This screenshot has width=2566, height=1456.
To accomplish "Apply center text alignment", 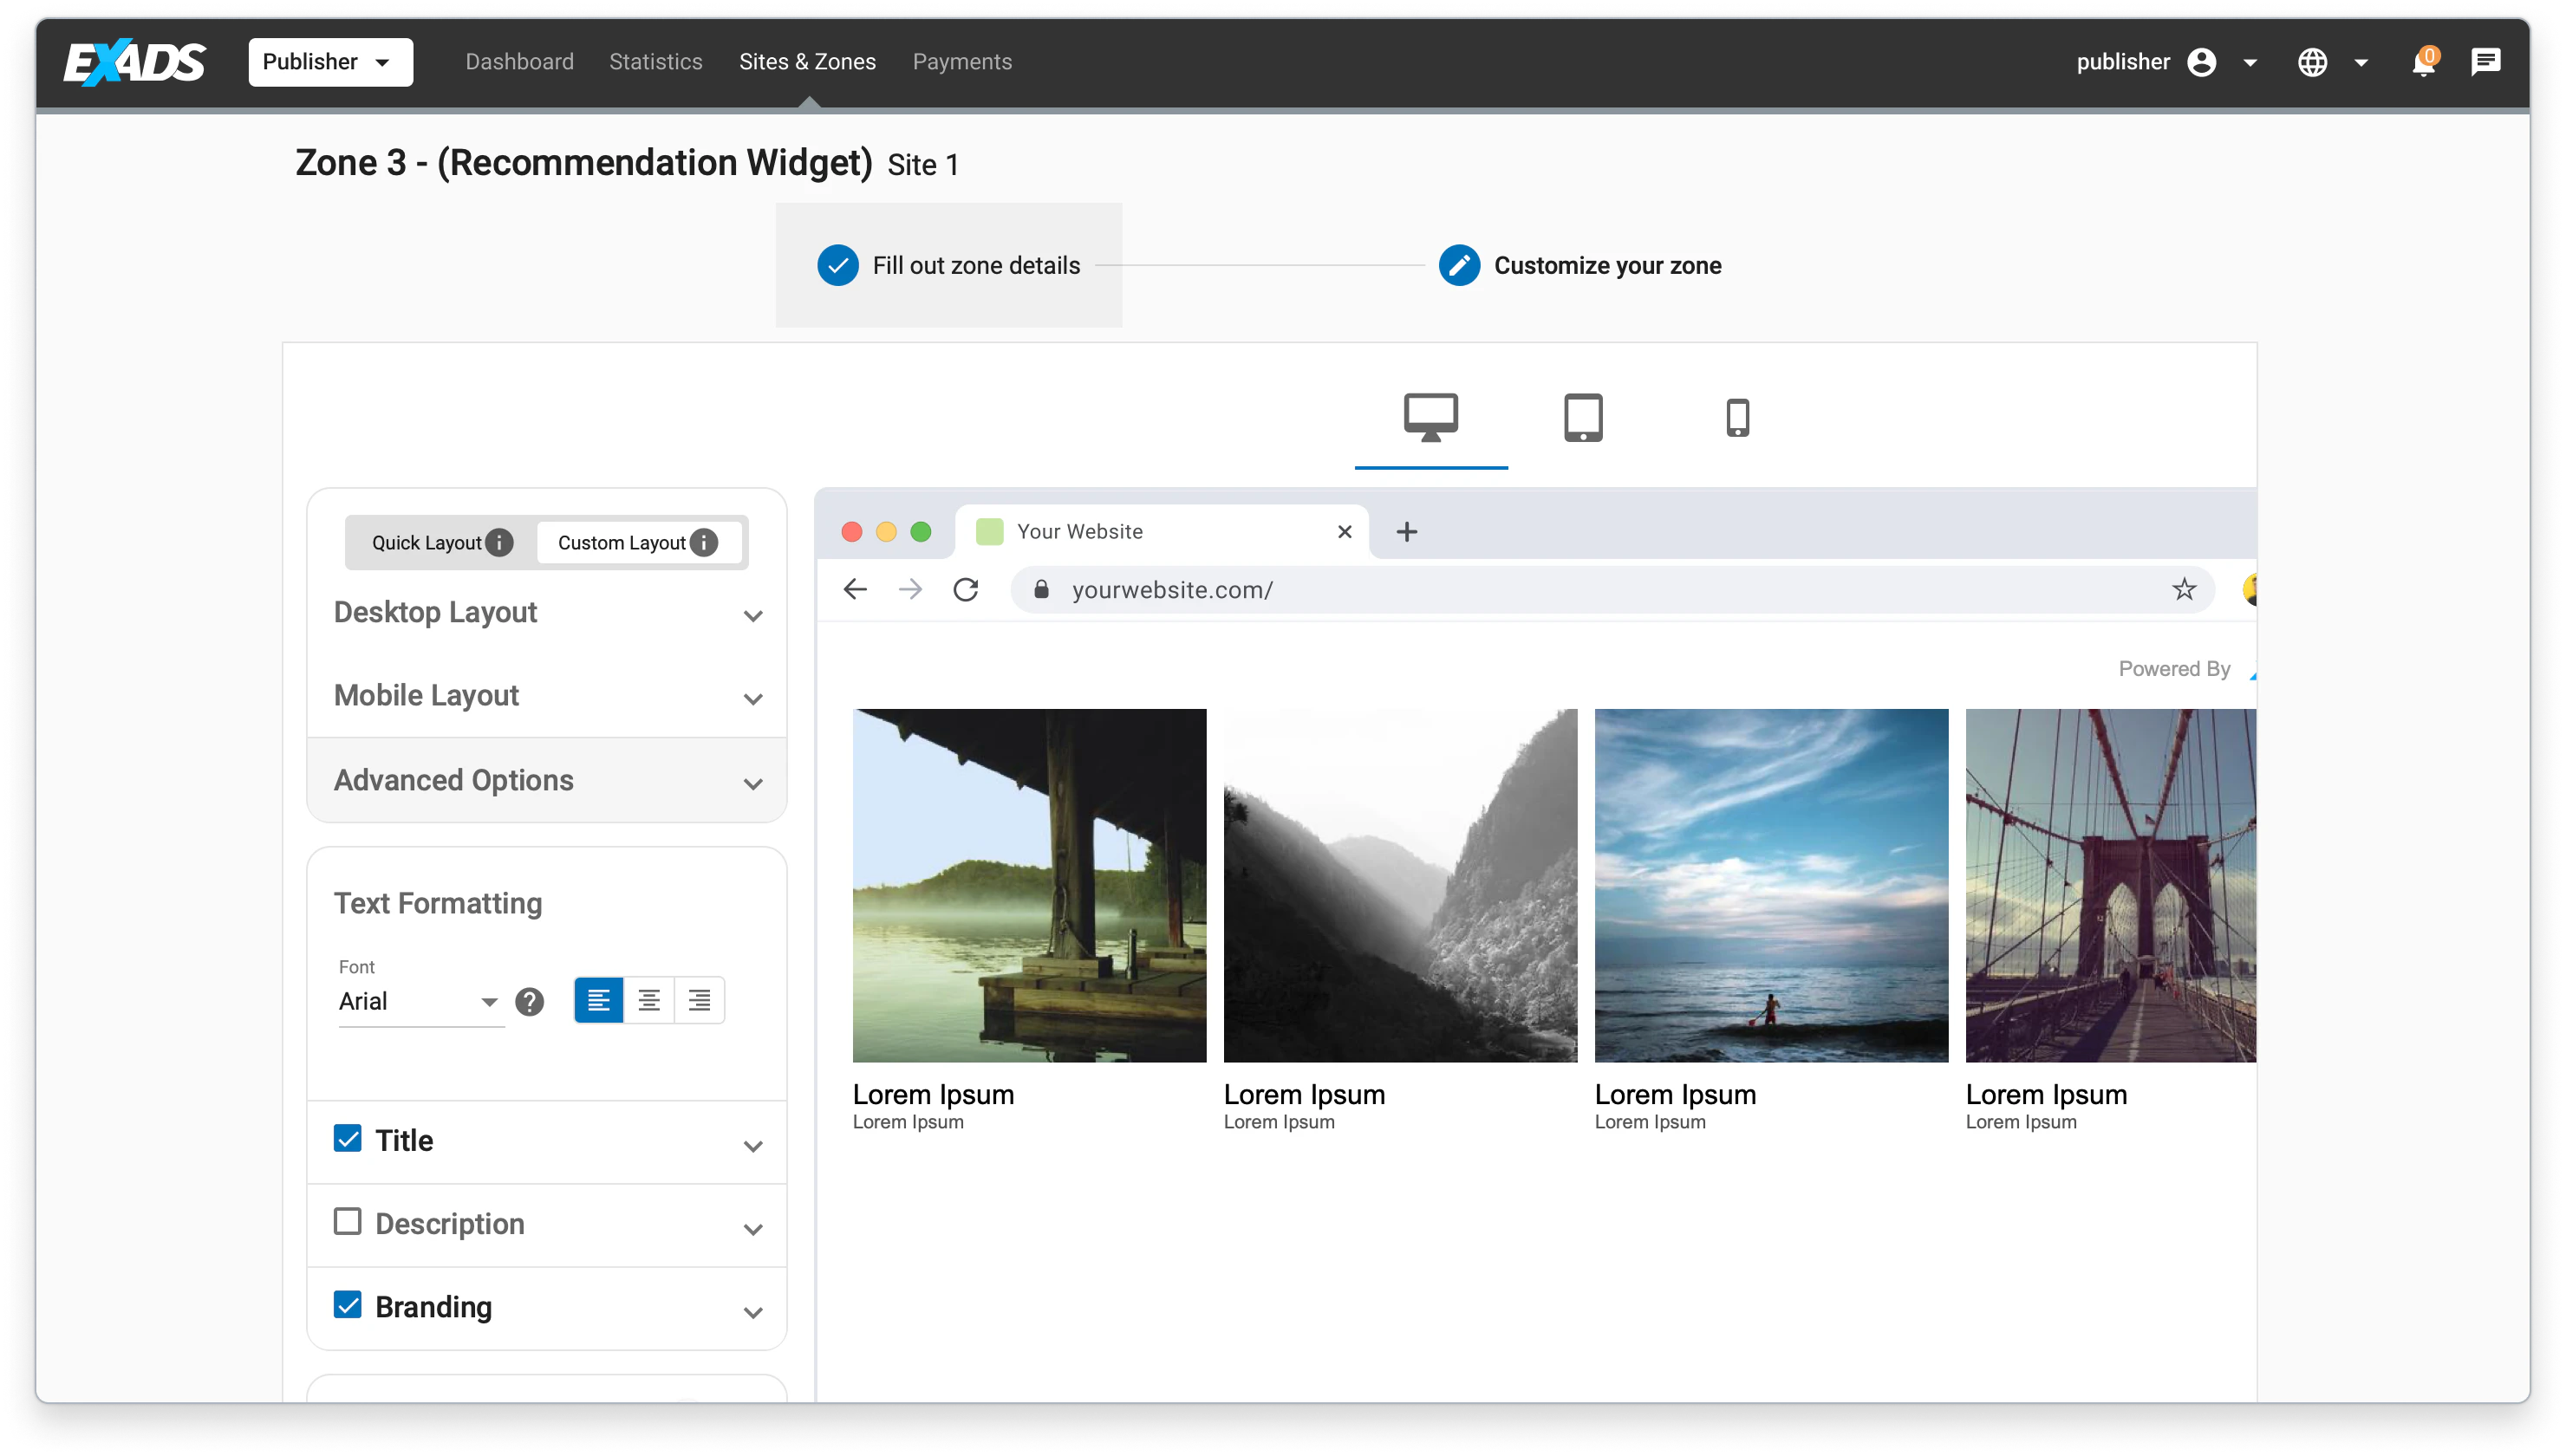I will point(649,1000).
